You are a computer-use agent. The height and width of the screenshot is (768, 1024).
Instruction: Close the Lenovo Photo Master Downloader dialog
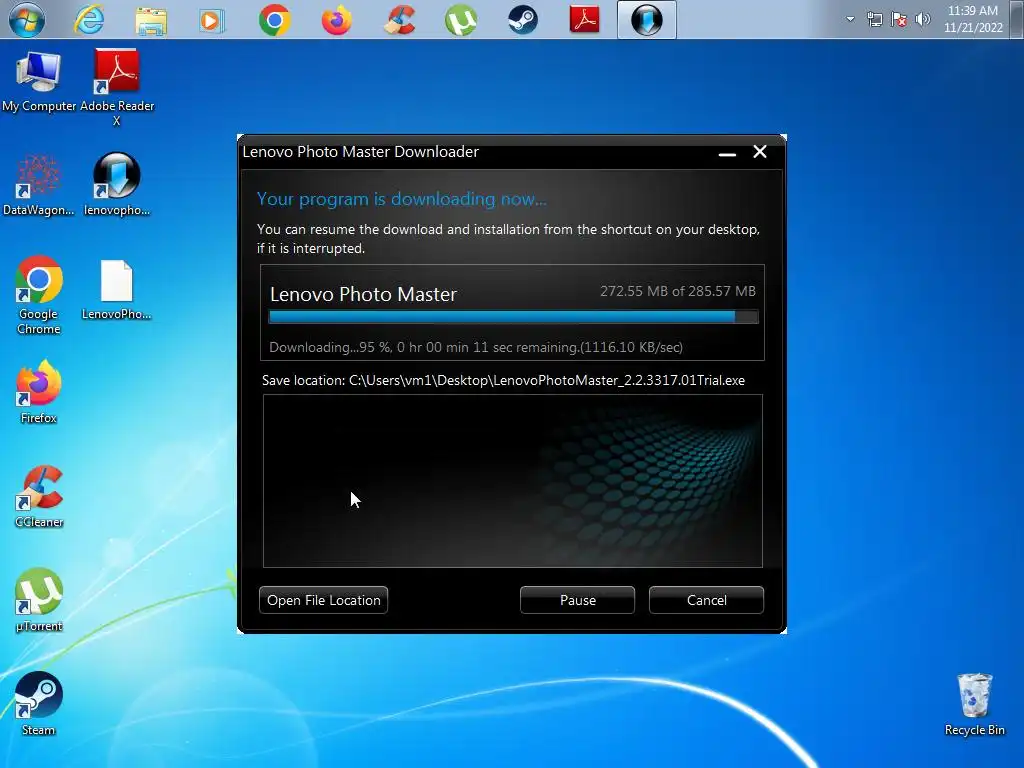pyautogui.click(x=760, y=152)
